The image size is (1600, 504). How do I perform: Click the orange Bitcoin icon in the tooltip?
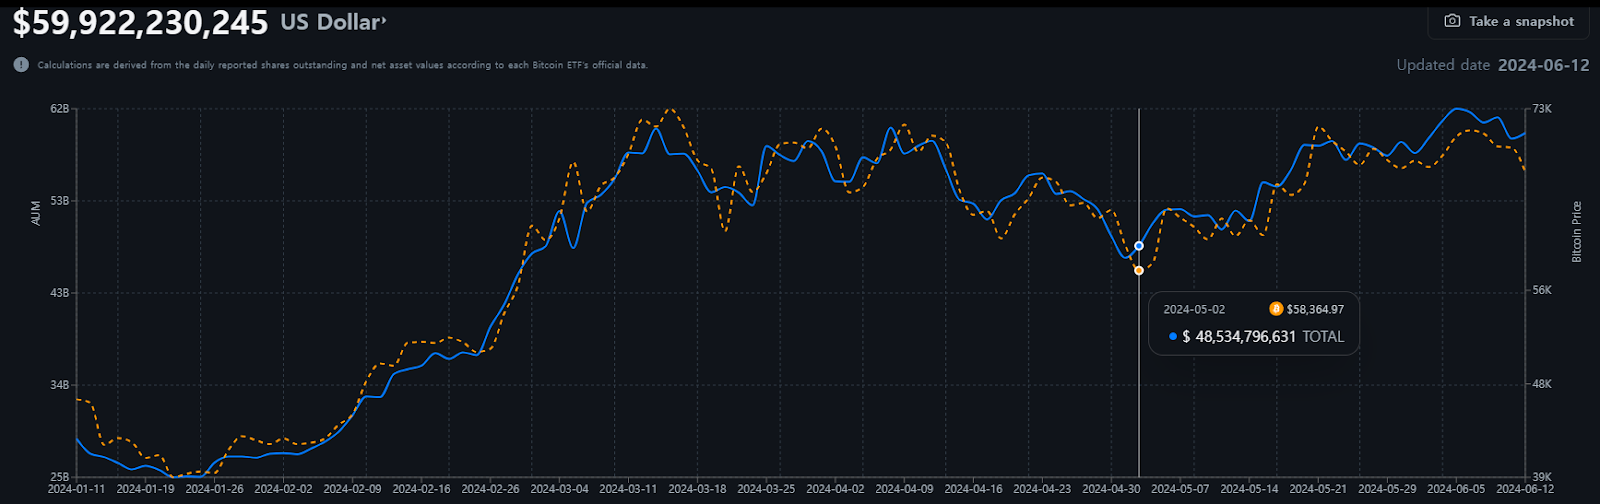(1275, 309)
